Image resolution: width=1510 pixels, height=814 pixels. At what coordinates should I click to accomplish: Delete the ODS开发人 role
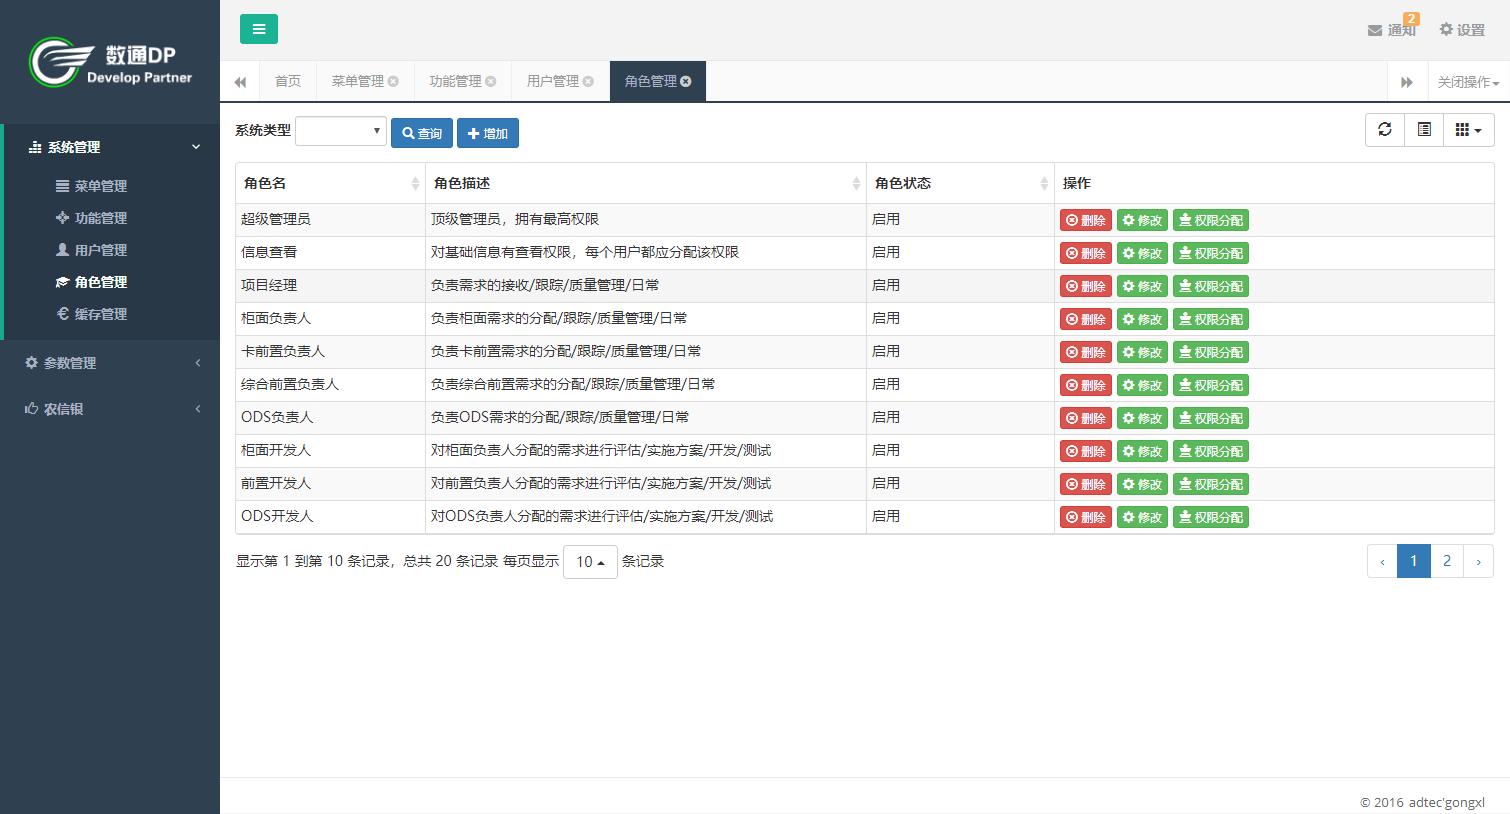pyautogui.click(x=1086, y=517)
